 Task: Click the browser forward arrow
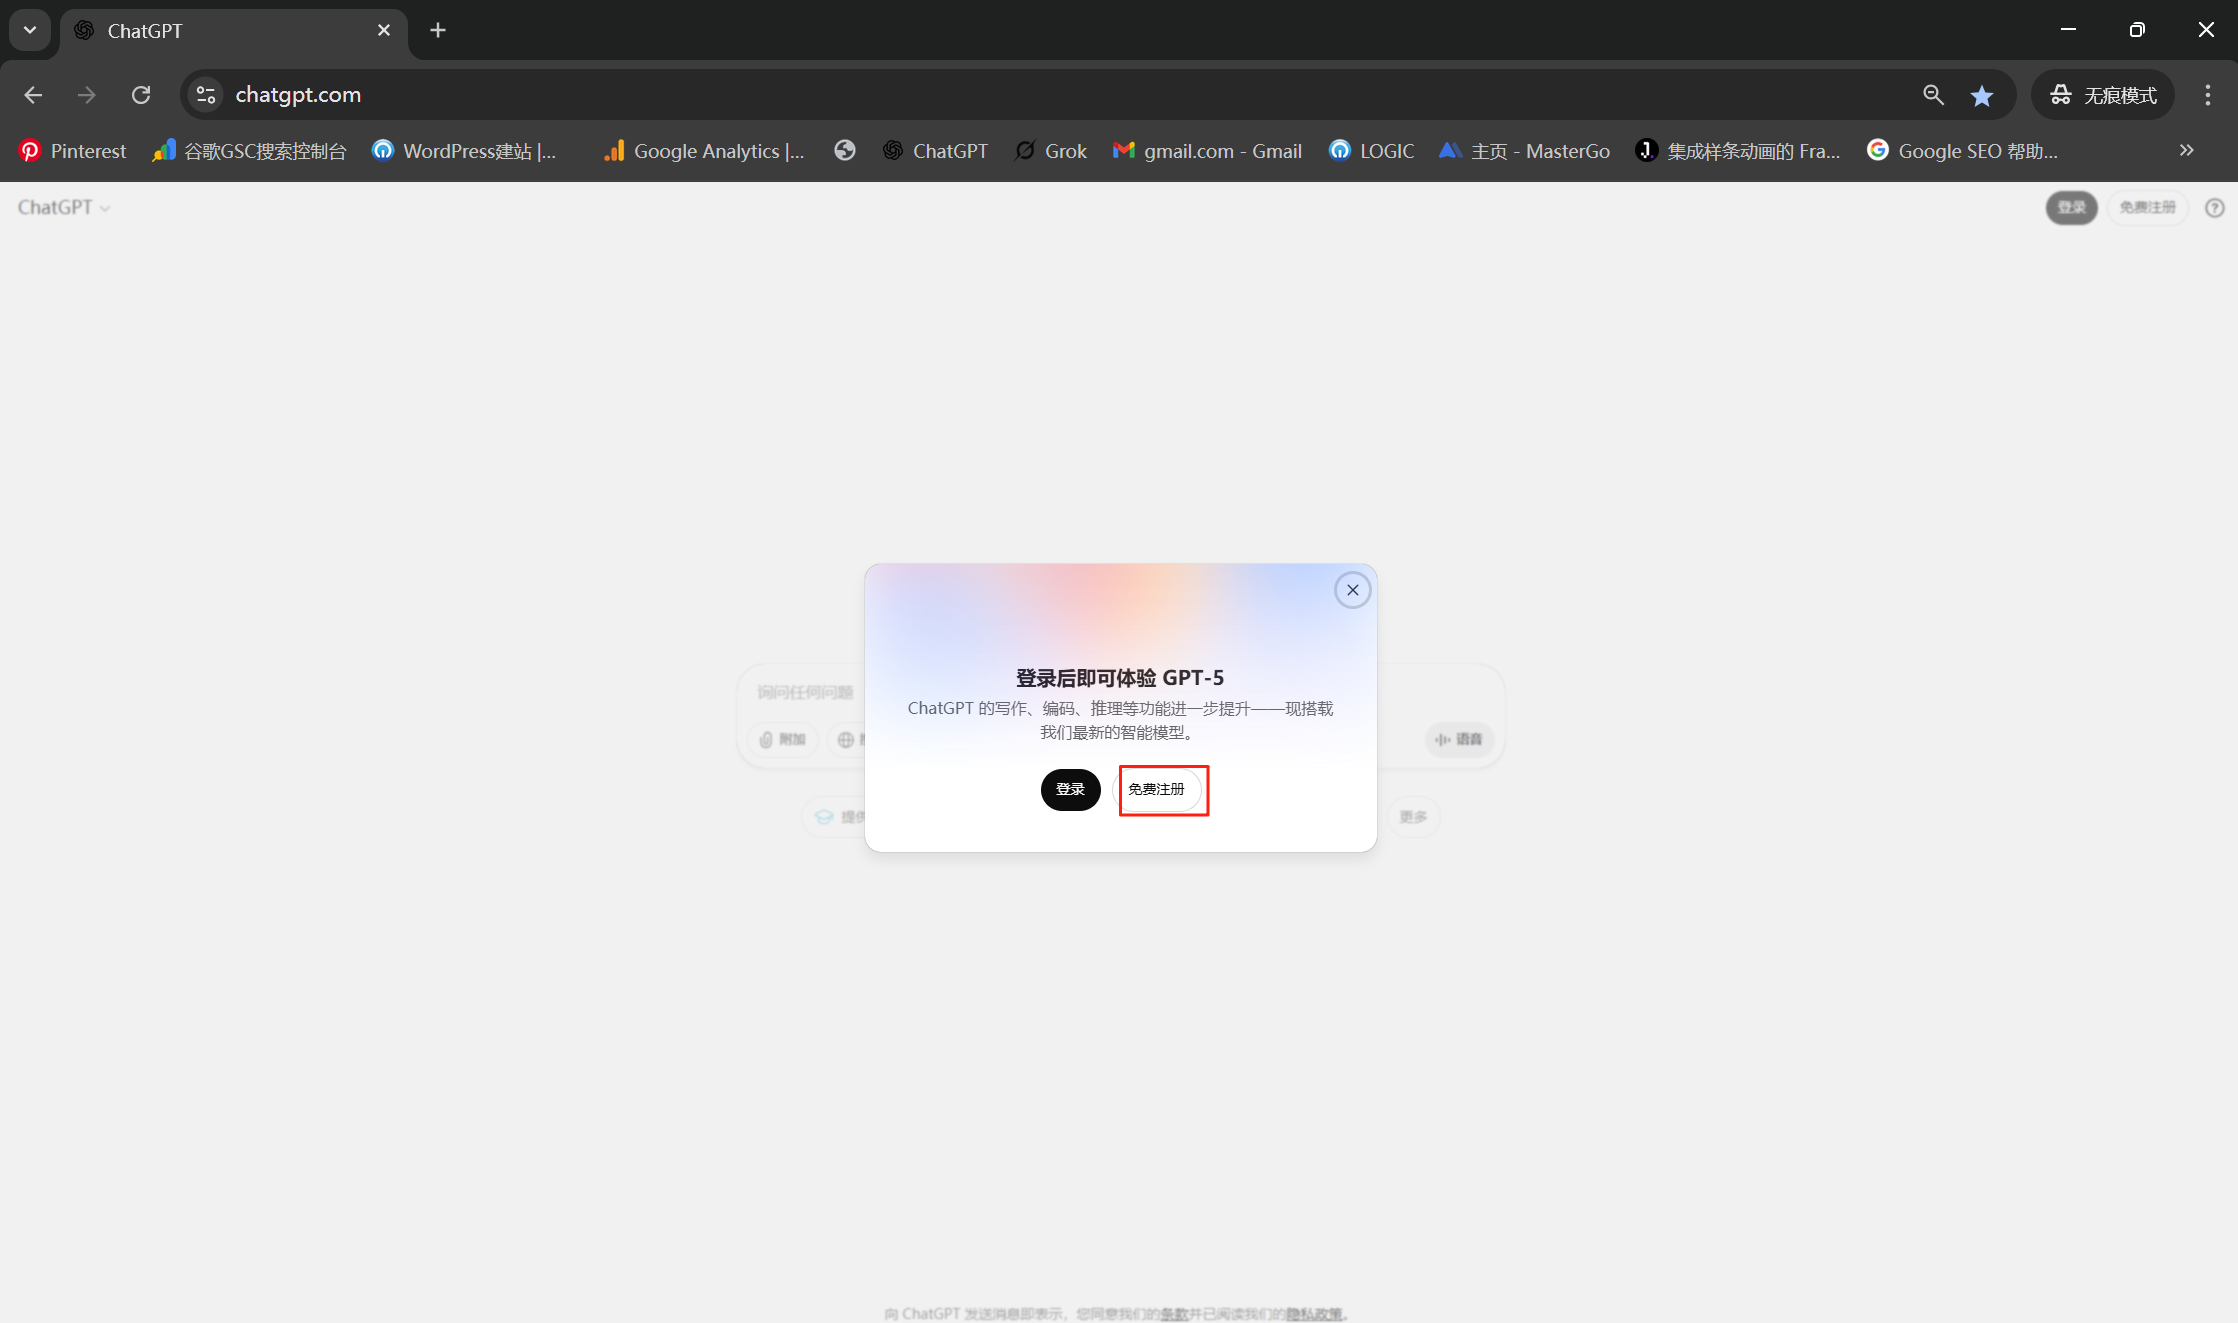pyautogui.click(x=87, y=95)
